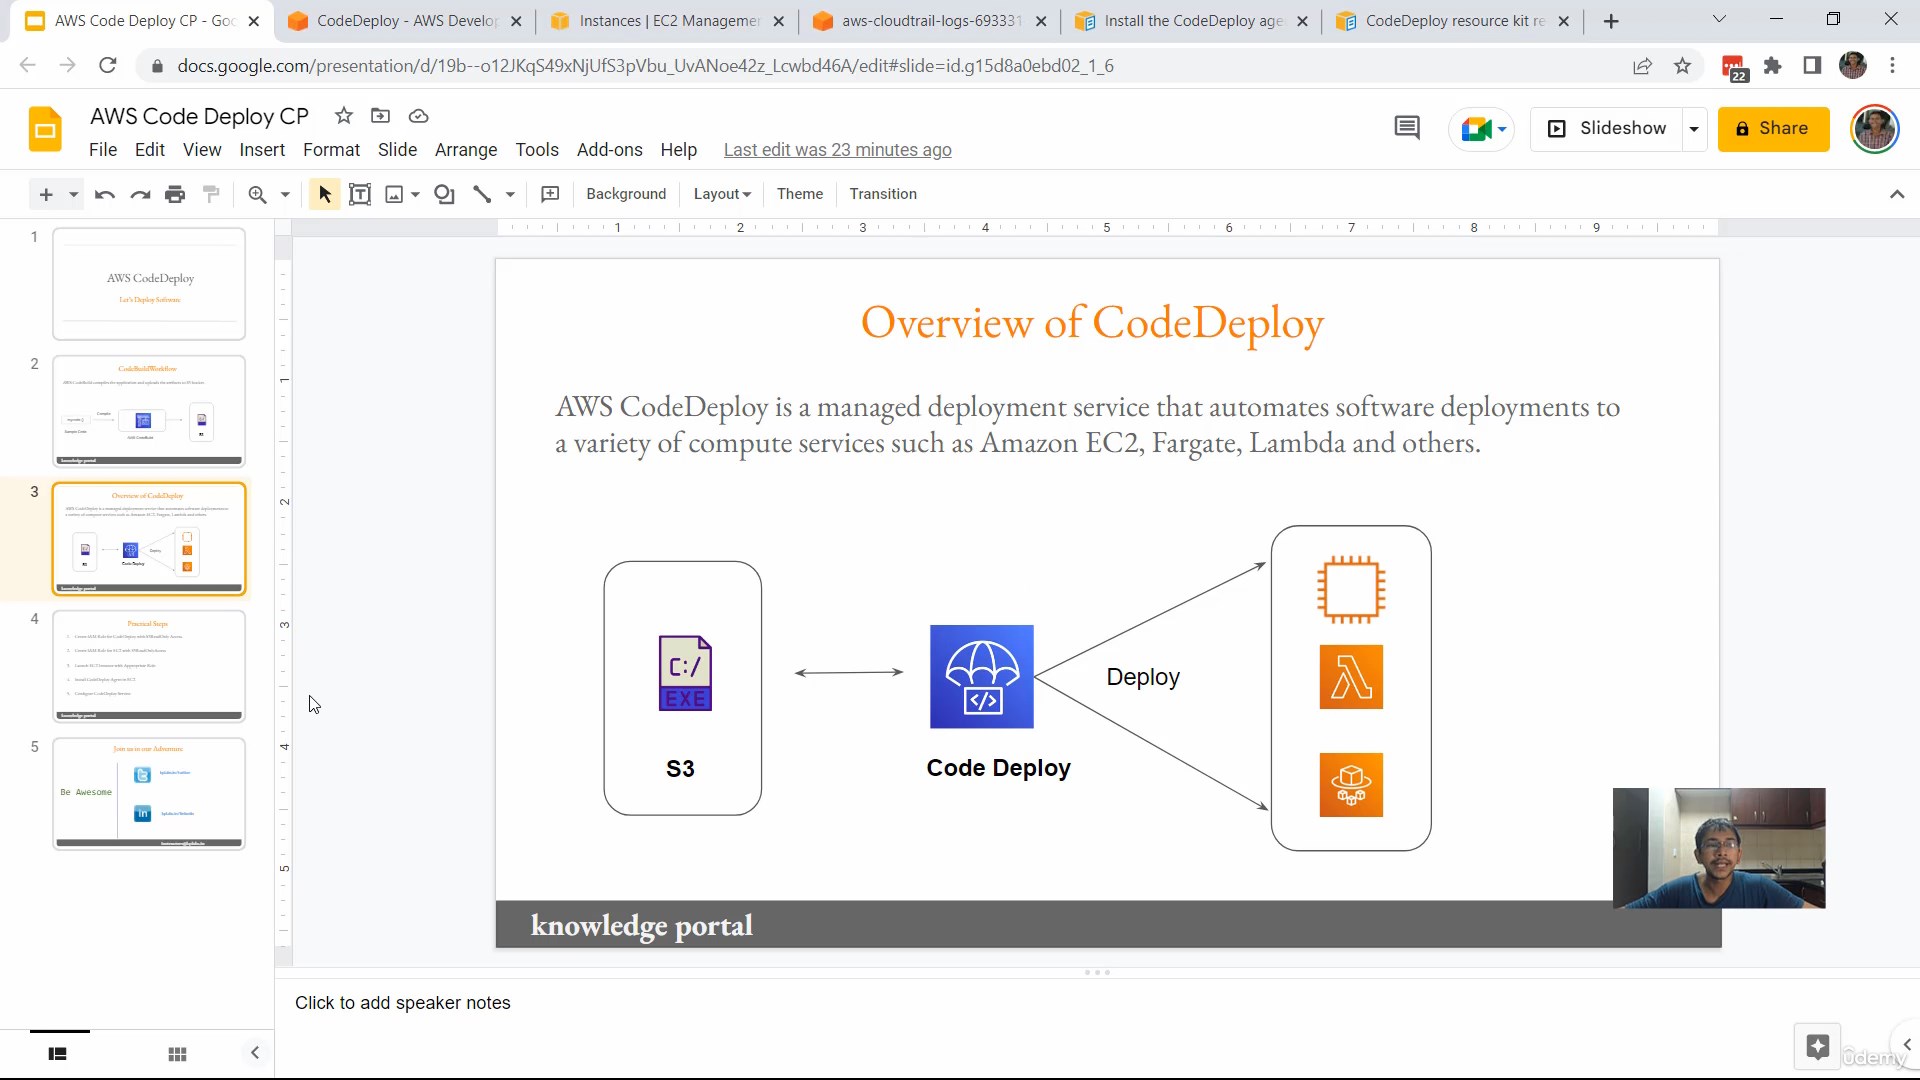Open the View menu
The height and width of the screenshot is (1080, 1920).
pos(202,150)
